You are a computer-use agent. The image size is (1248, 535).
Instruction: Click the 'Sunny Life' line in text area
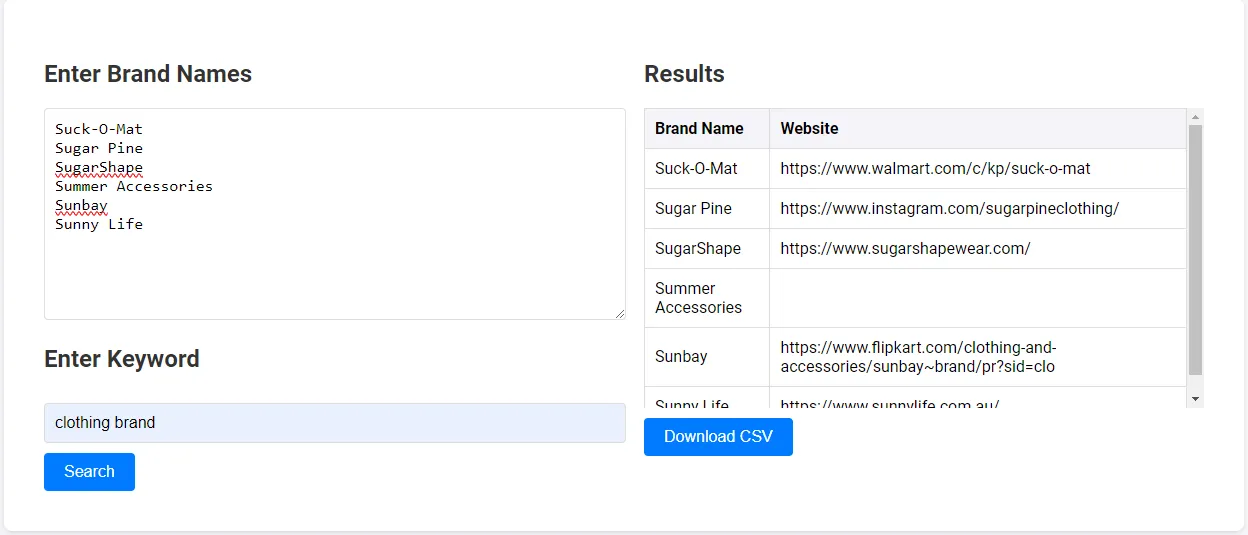(98, 224)
